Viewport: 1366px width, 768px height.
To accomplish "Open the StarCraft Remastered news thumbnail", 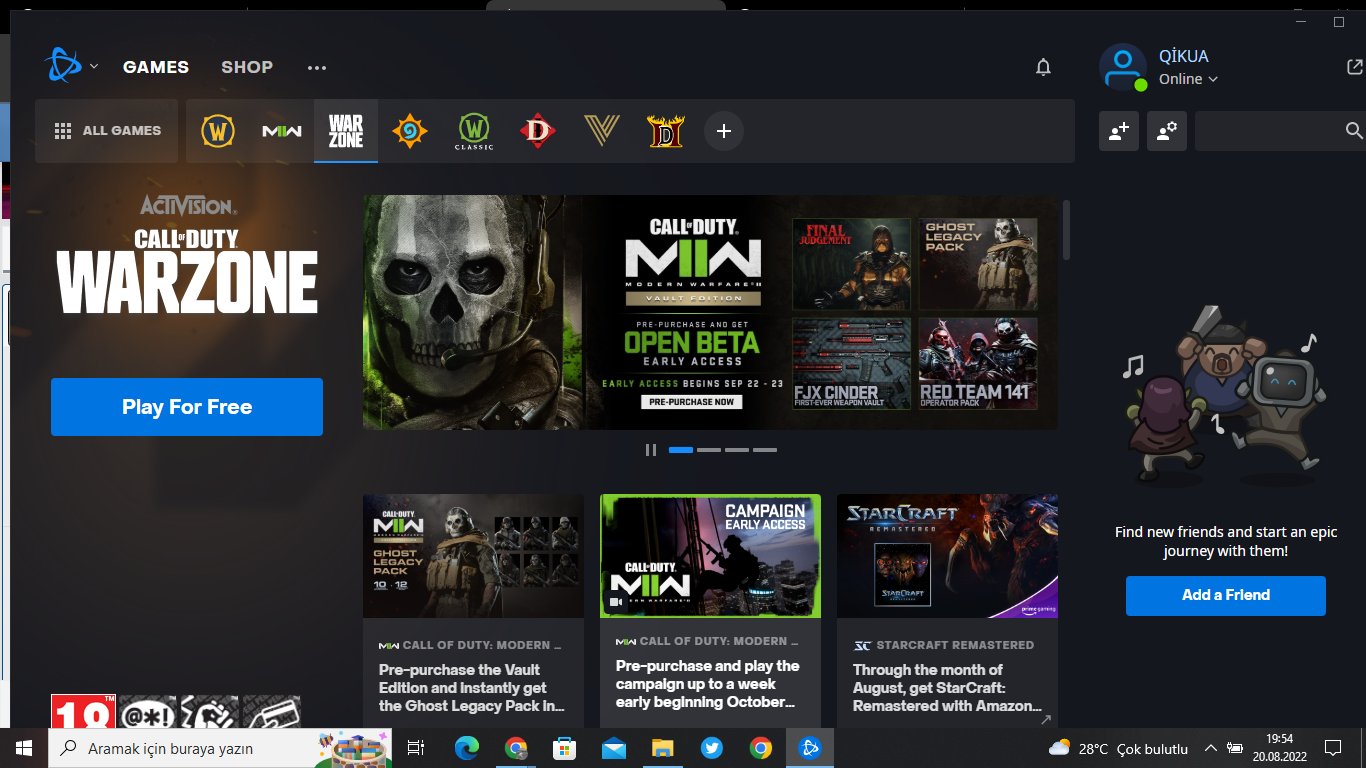I will pyautogui.click(x=947, y=556).
